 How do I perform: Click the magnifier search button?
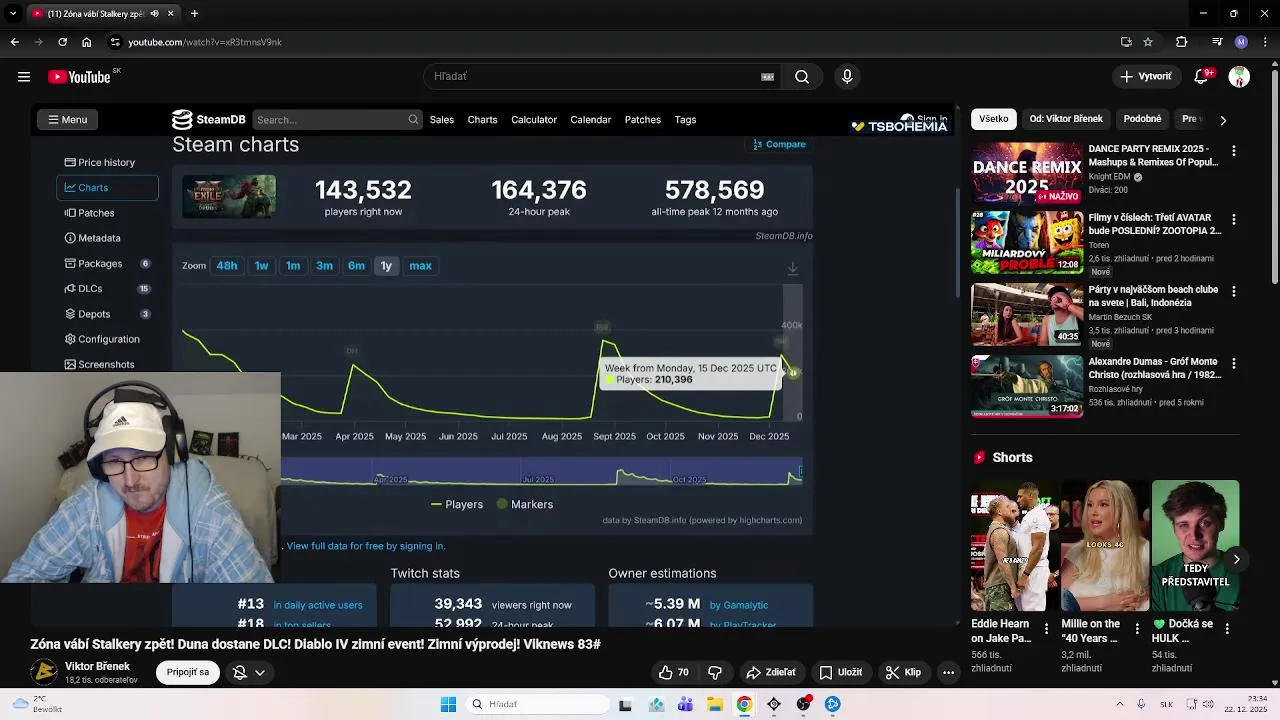[x=802, y=76]
